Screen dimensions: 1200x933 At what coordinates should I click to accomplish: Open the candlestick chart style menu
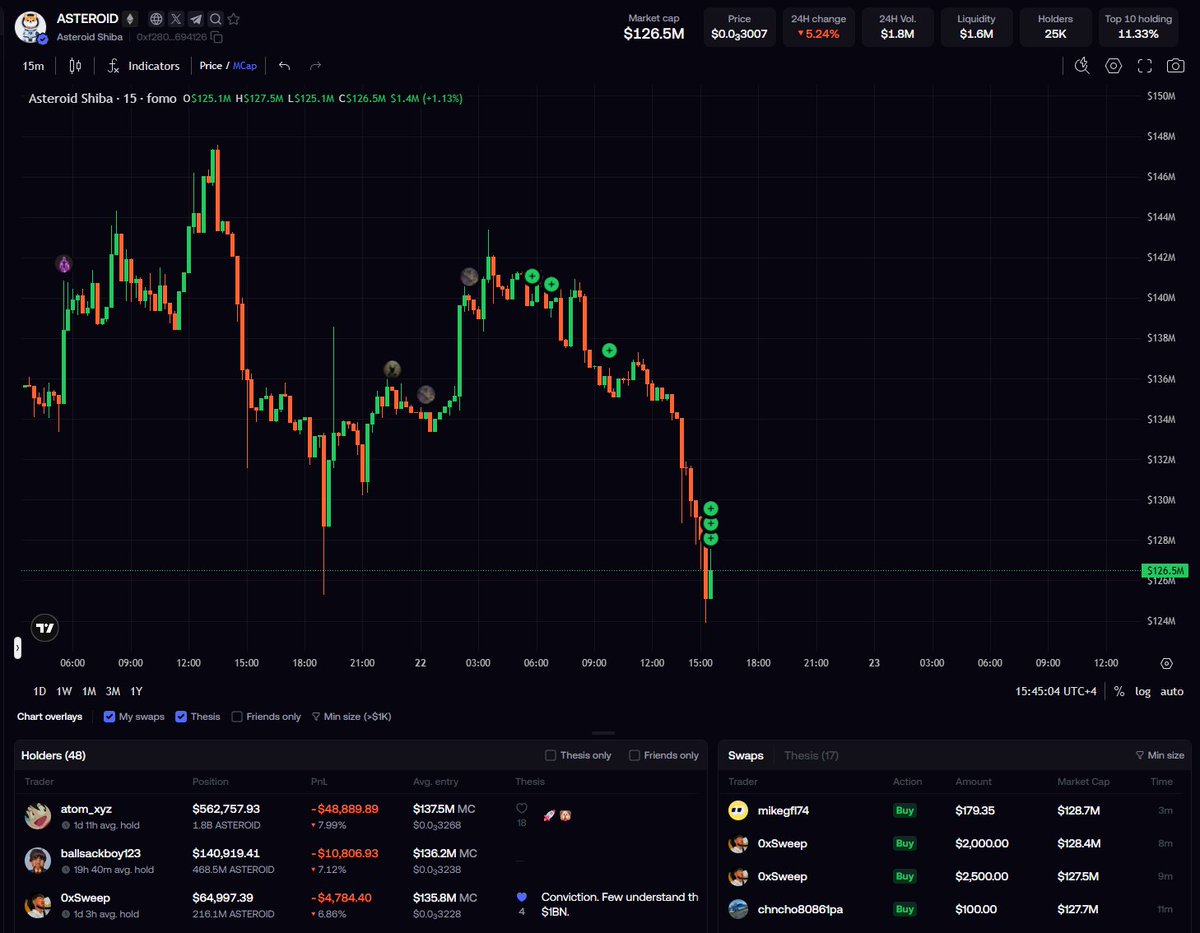click(75, 66)
